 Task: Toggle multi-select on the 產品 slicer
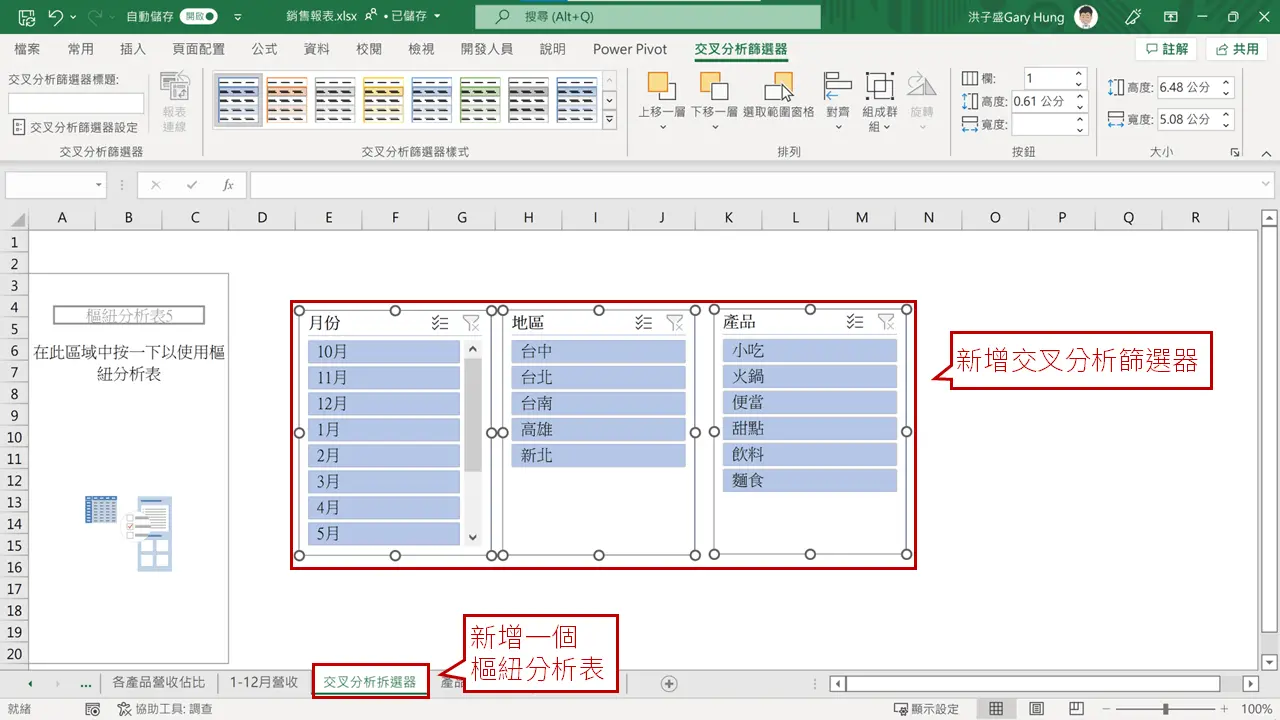855,321
